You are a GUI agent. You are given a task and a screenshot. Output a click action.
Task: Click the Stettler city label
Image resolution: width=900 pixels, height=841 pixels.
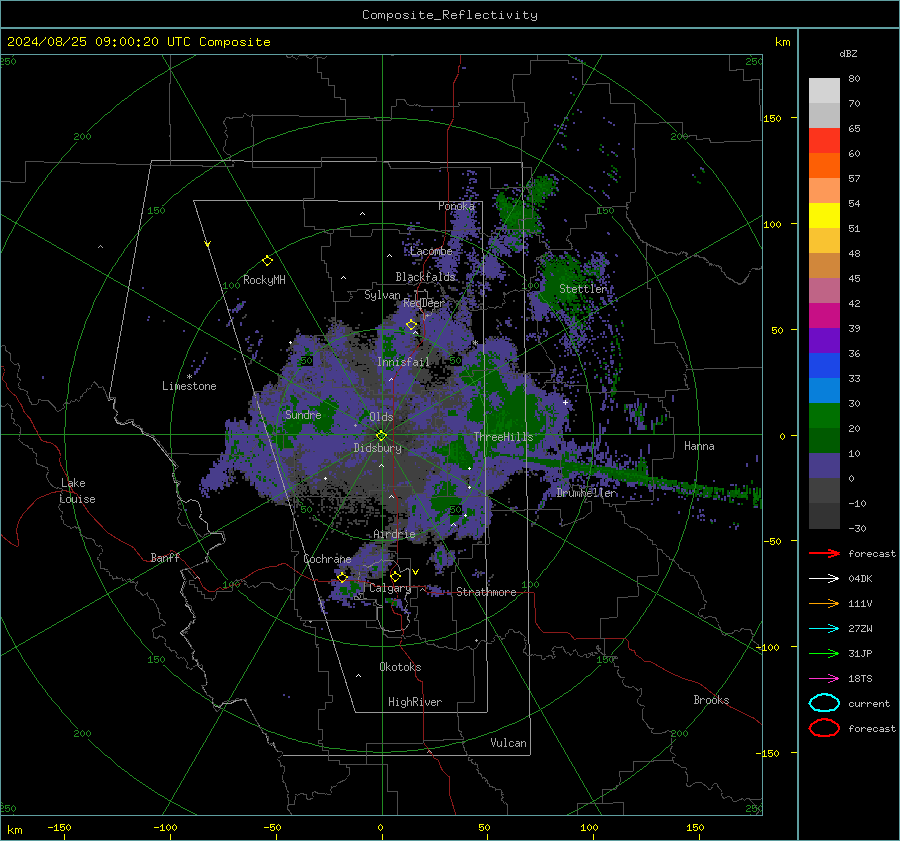click(x=583, y=289)
